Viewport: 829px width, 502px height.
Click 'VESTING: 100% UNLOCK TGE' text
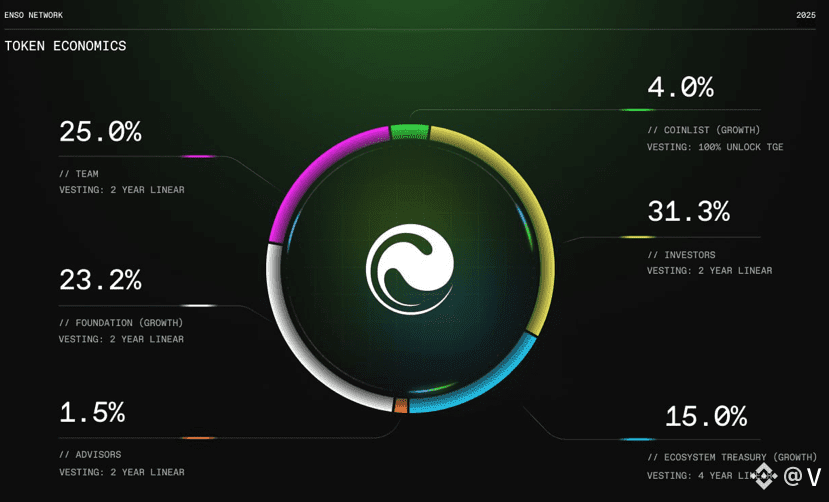[x=715, y=147]
